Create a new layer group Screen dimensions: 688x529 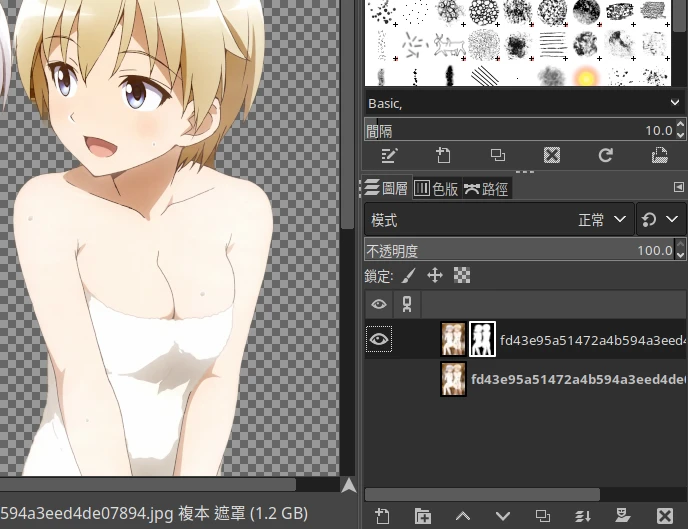coord(423,516)
